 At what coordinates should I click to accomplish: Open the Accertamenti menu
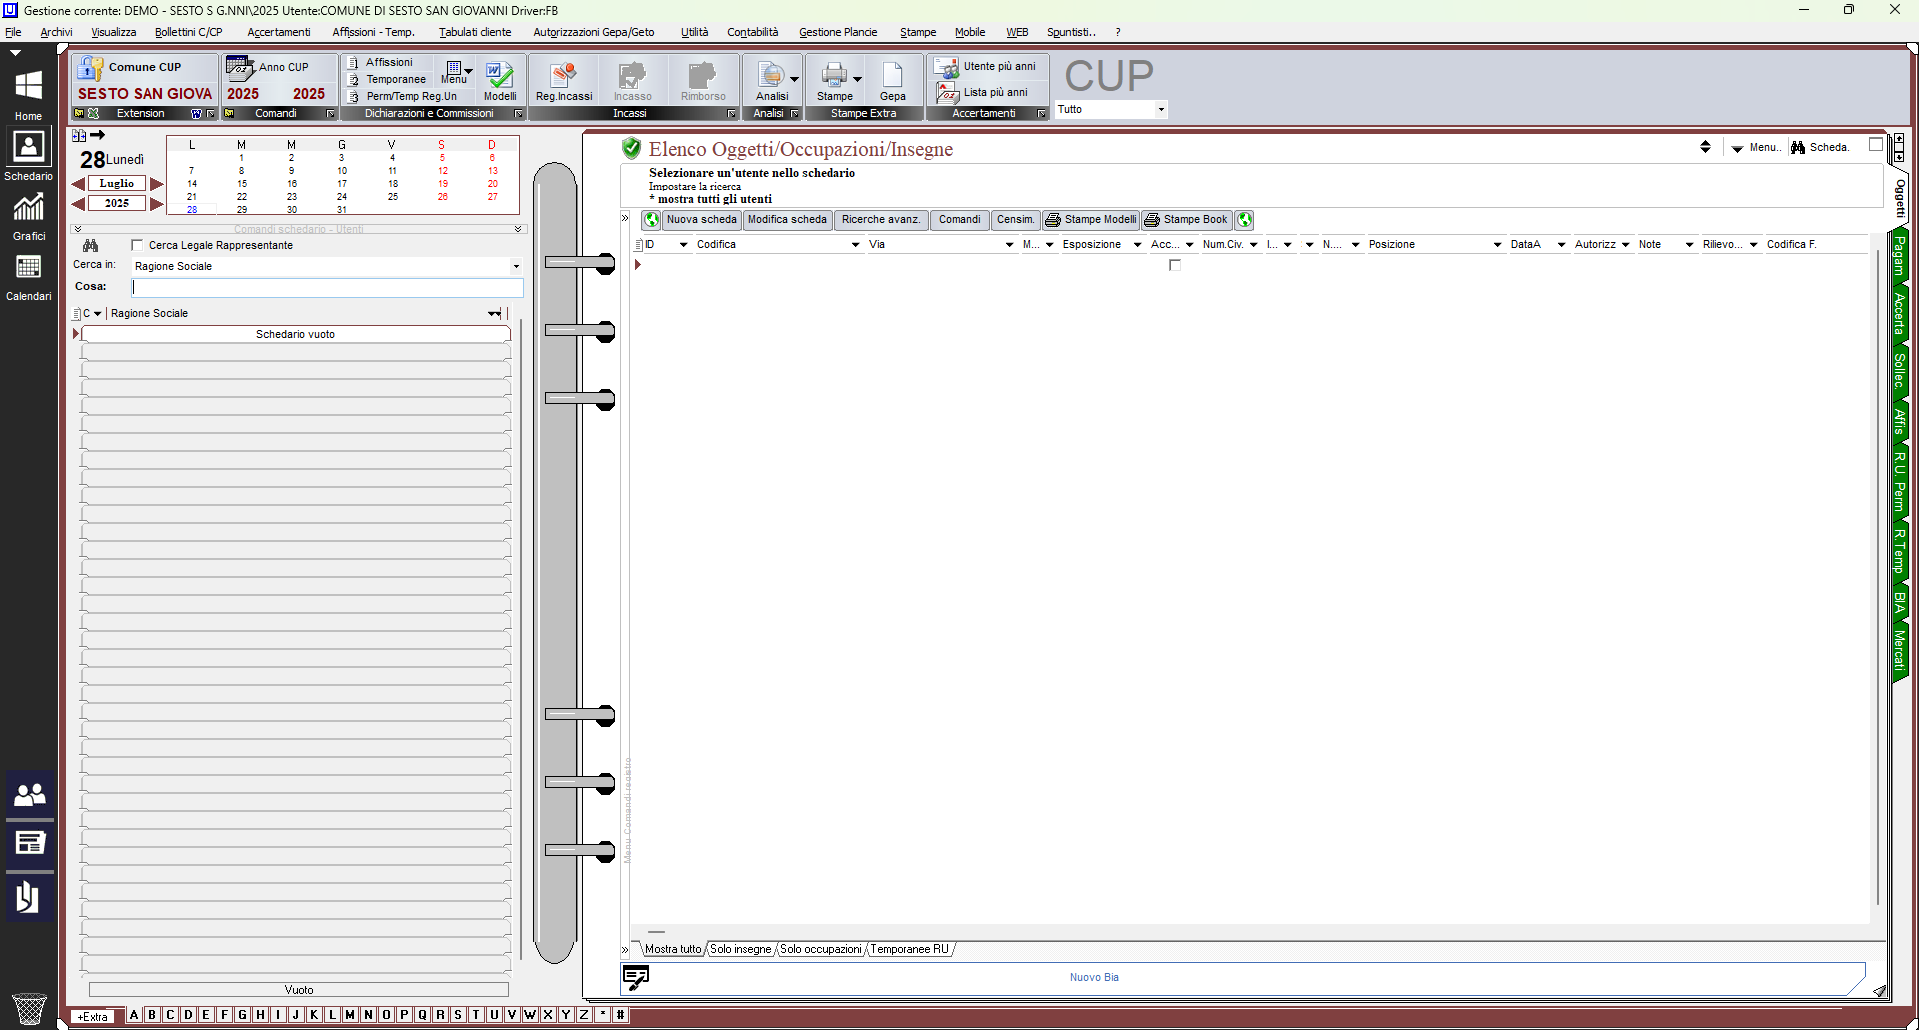pos(278,32)
